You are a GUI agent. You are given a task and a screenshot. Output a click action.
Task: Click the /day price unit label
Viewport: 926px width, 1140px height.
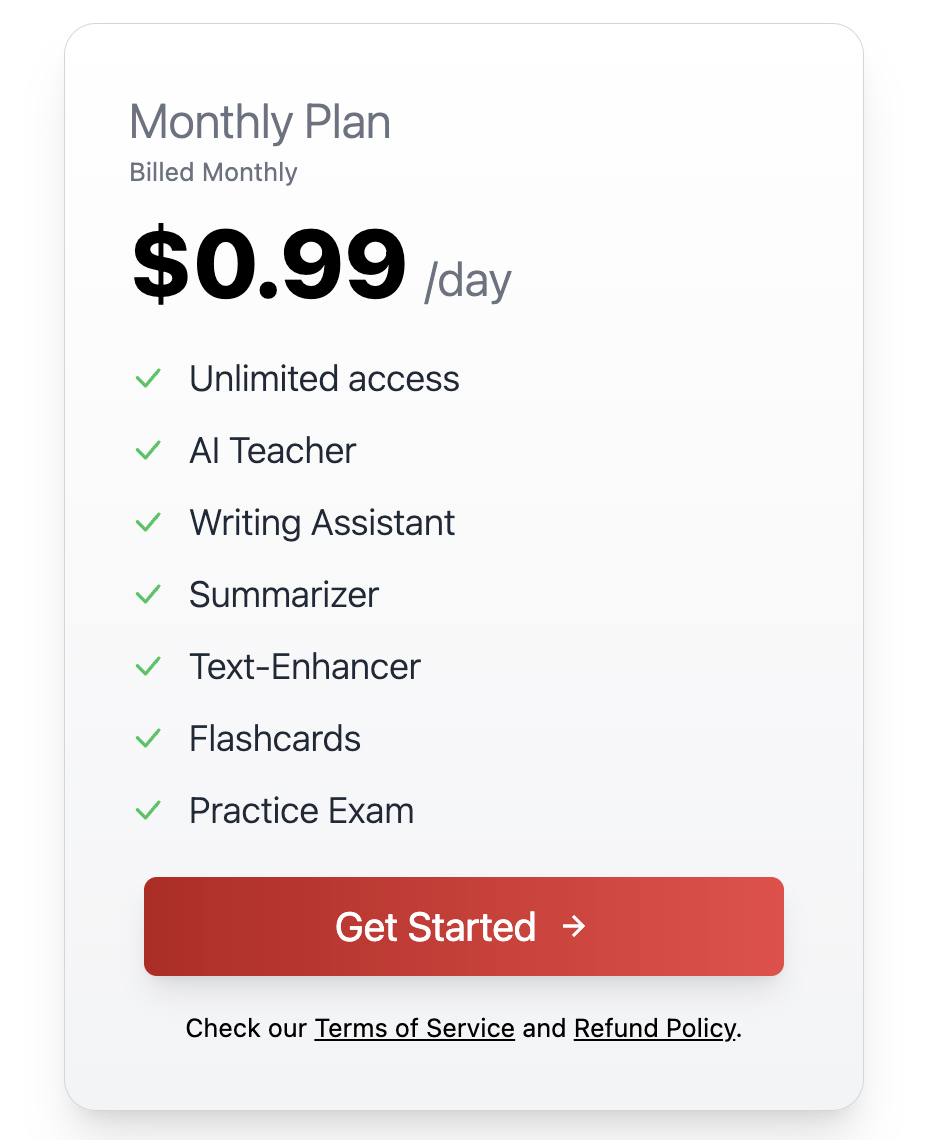tap(468, 281)
